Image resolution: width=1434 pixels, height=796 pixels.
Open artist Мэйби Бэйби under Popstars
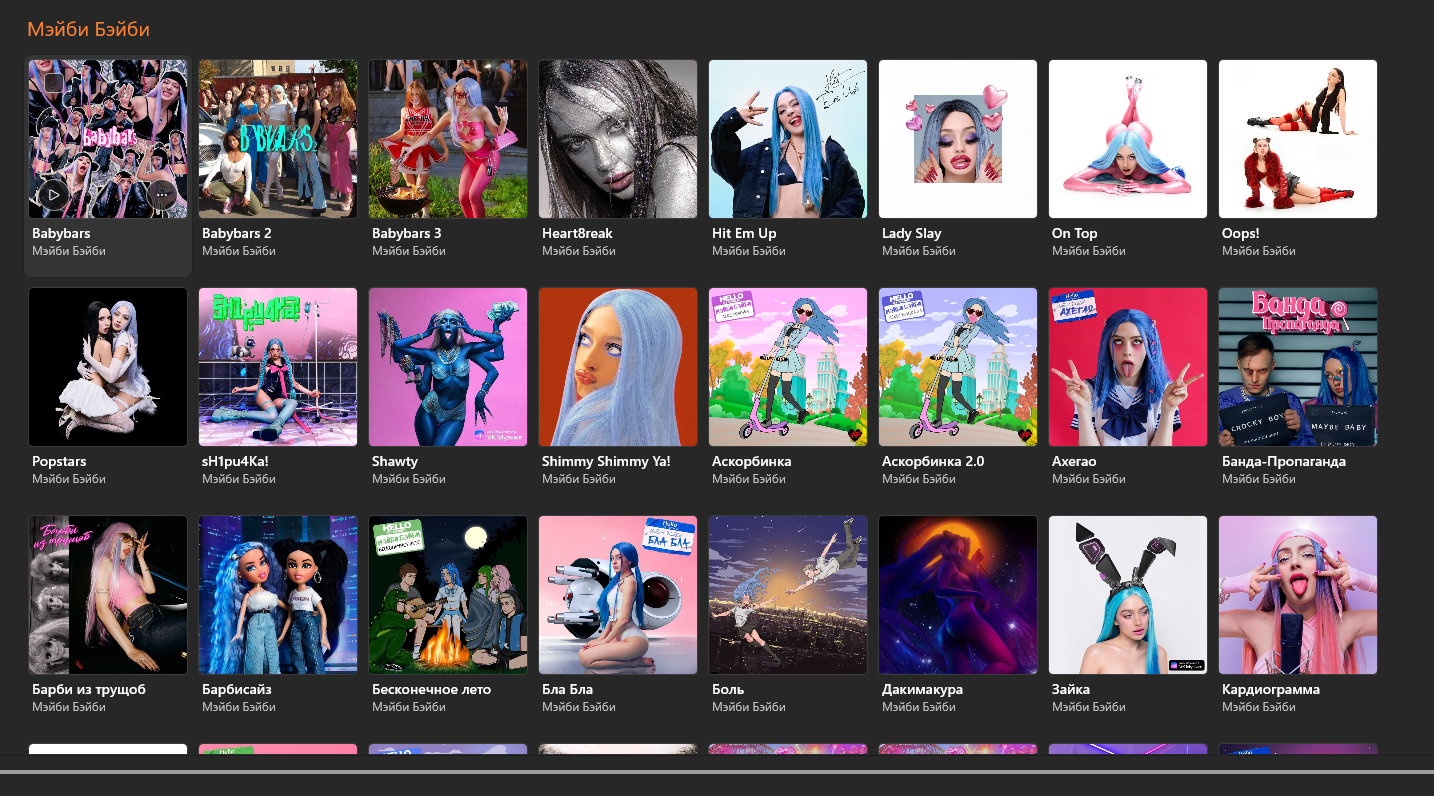click(69, 479)
